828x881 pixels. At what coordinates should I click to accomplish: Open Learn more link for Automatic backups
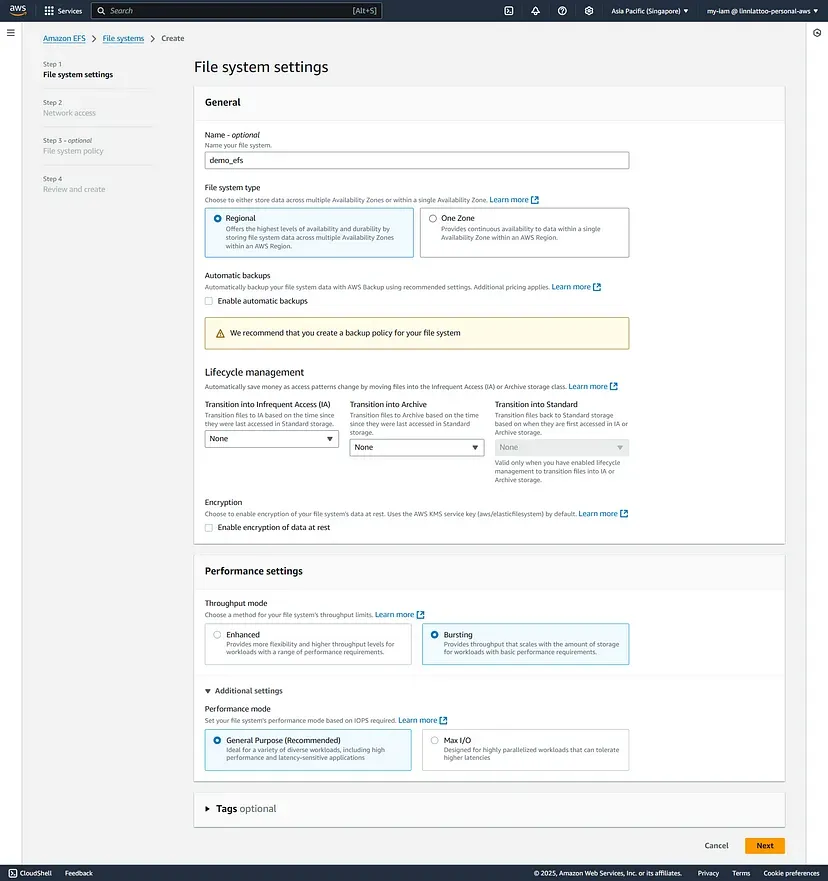click(571, 287)
